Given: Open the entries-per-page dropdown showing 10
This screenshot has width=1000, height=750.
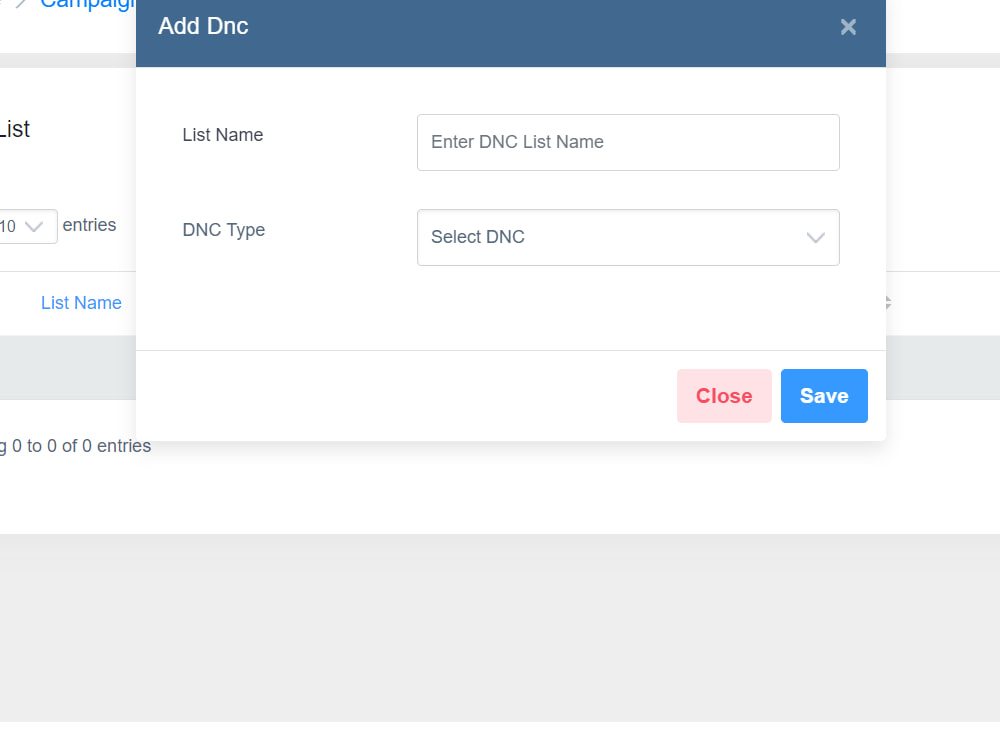Looking at the screenshot, I should (x=25, y=226).
